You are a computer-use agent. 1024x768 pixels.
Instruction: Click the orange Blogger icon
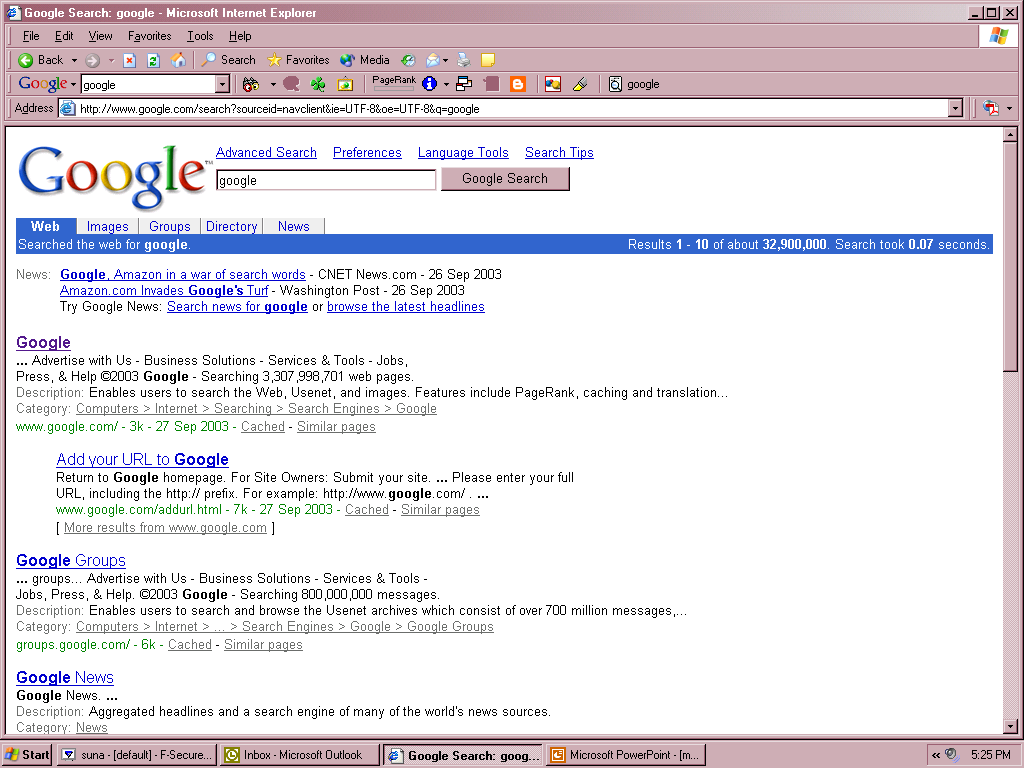coord(517,84)
